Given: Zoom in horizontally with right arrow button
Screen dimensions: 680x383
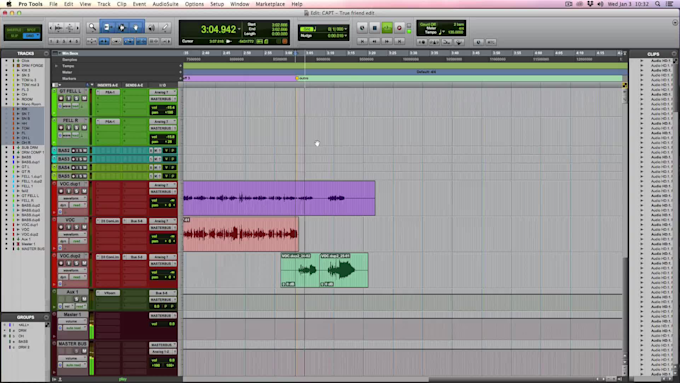Looking at the screenshot, I should [78, 28].
